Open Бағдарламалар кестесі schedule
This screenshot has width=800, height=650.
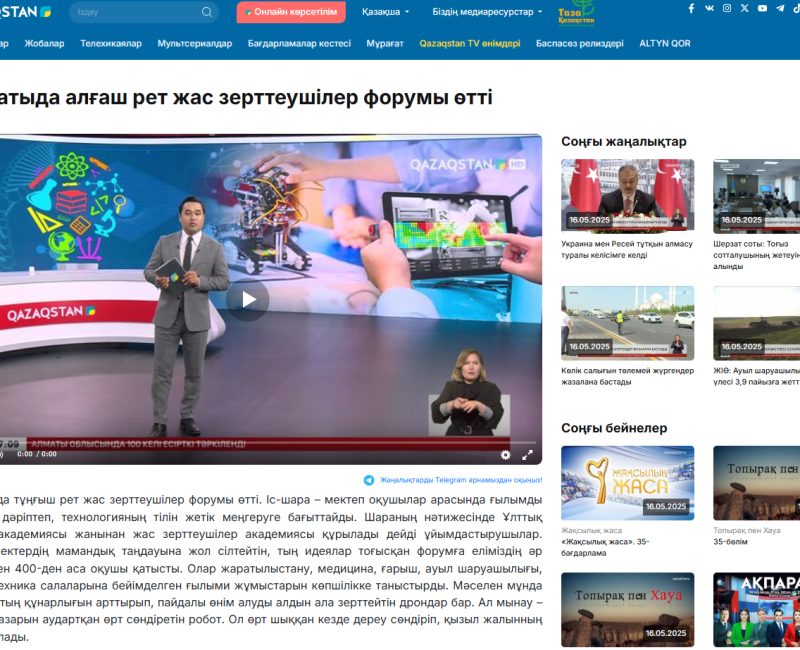tap(299, 43)
